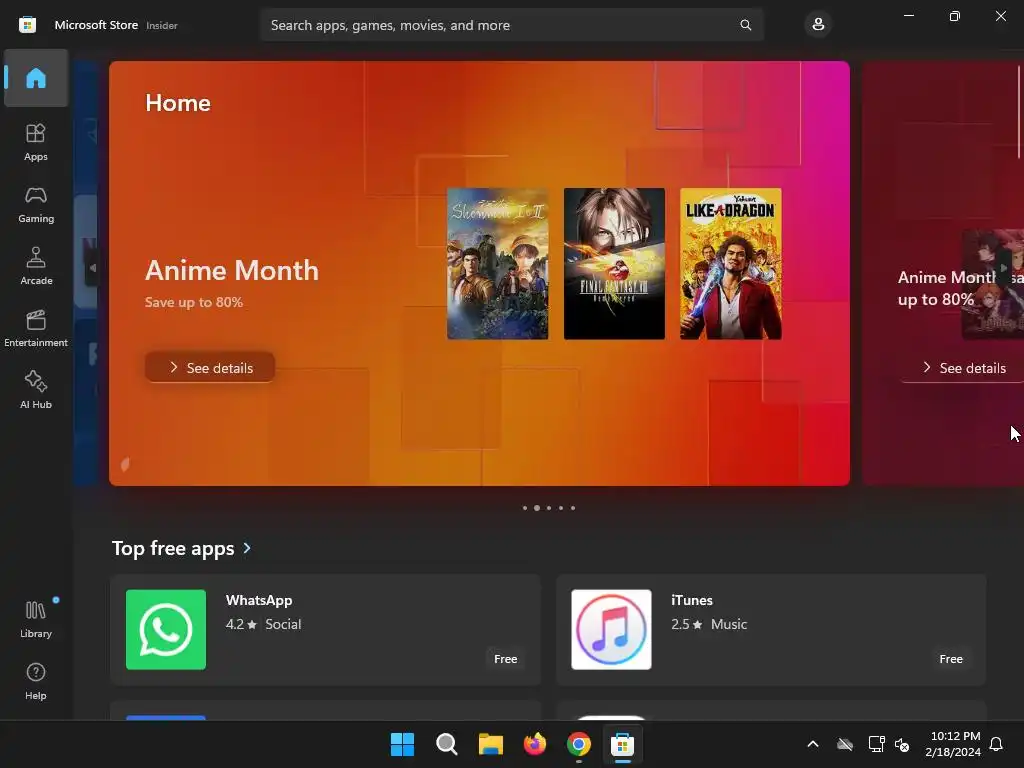Click the Insider label in title bar
This screenshot has height=768, width=1024.
click(162, 25)
